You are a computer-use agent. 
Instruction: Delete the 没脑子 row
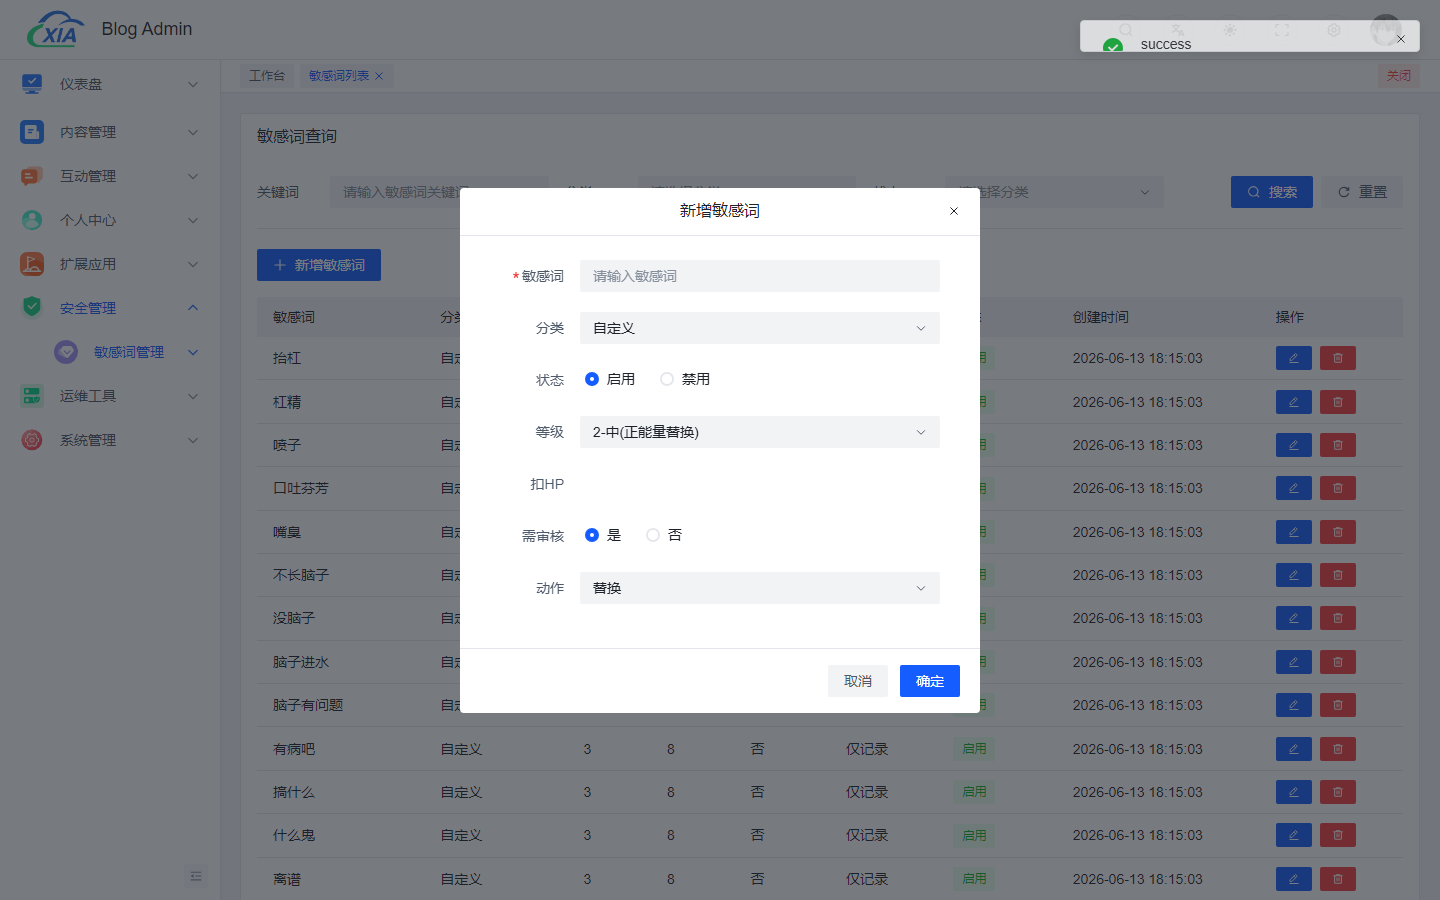pos(1337,618)
